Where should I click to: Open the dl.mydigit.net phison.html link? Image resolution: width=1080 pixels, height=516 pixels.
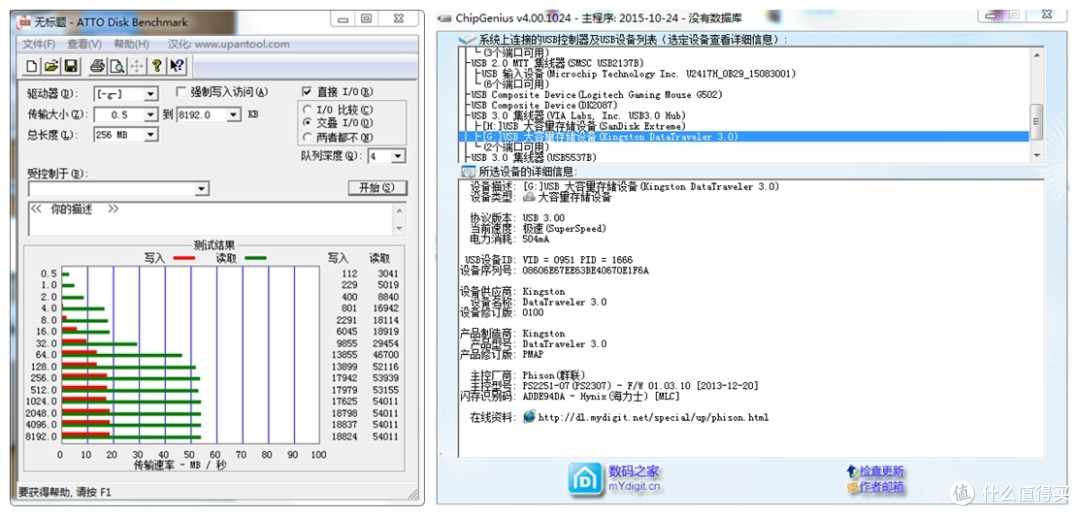653,417
